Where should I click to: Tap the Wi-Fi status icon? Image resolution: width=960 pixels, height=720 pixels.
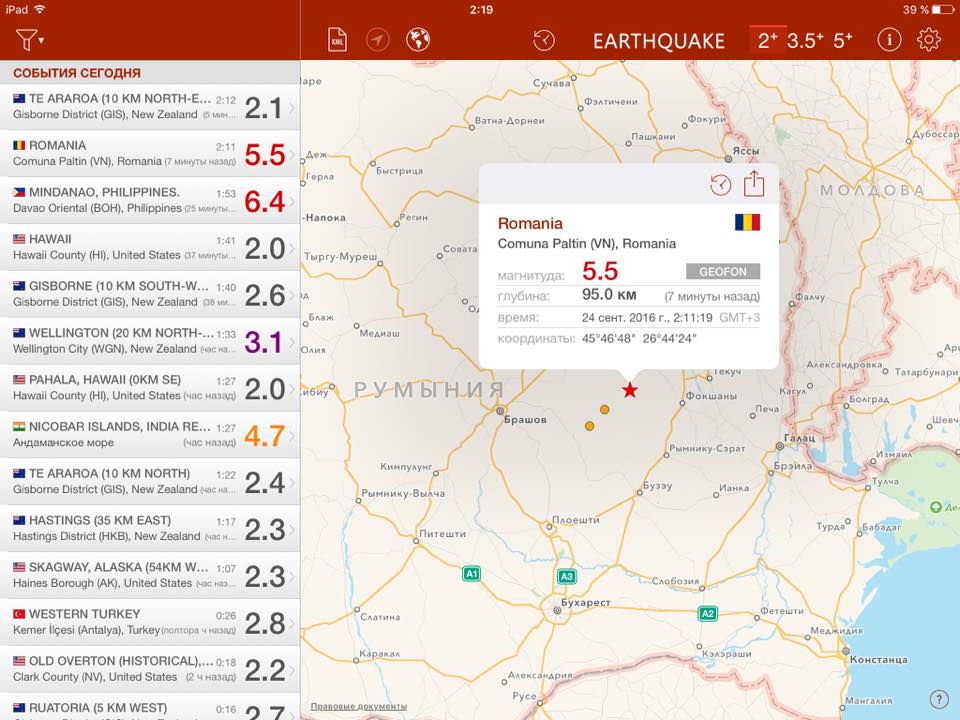click(40, 9)
